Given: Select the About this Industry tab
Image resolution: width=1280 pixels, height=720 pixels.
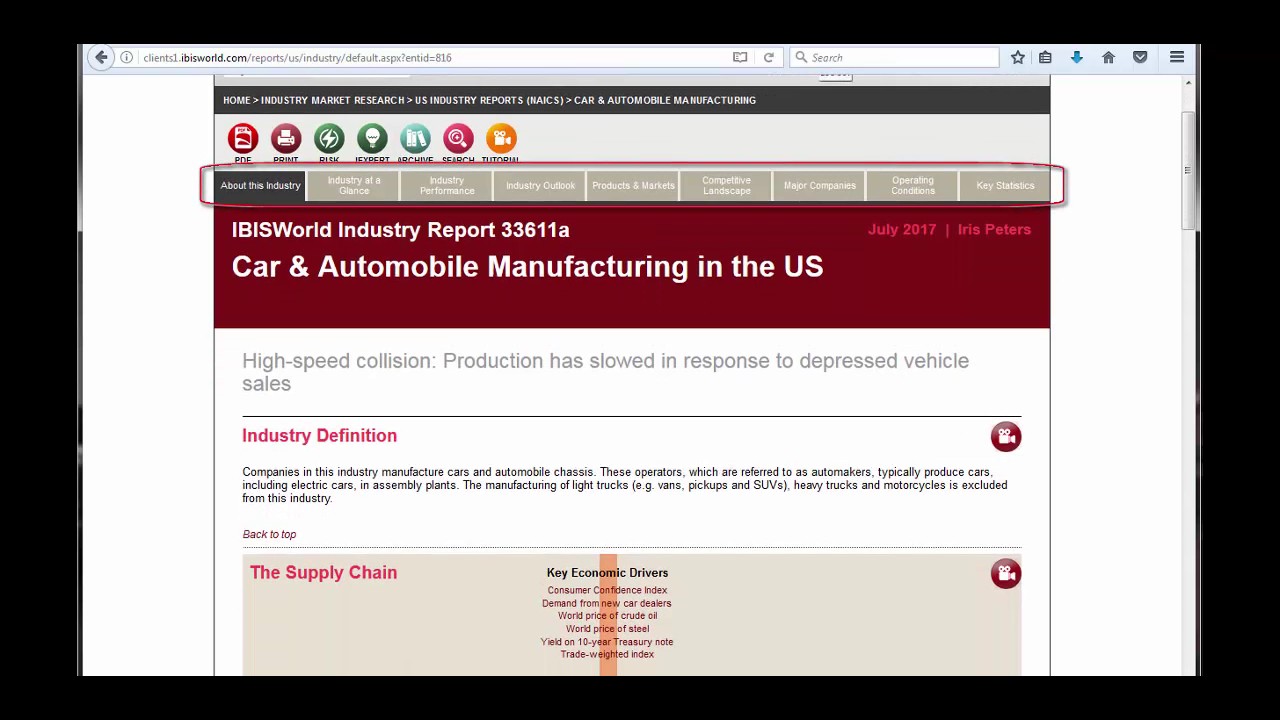Looking at the screenshot, I should coord(260,186).
